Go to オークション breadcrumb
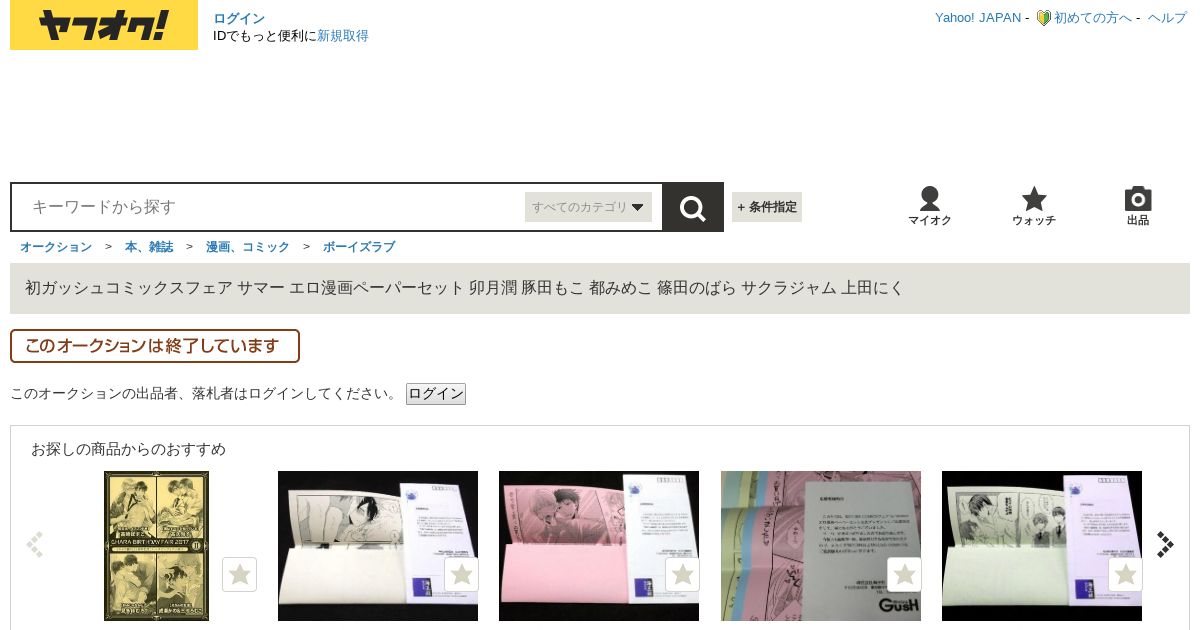1200x630 pixels. point(56,247)
